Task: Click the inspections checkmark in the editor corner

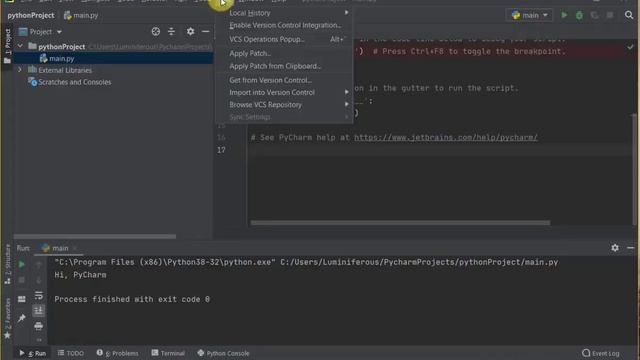Action: point(630,47)
